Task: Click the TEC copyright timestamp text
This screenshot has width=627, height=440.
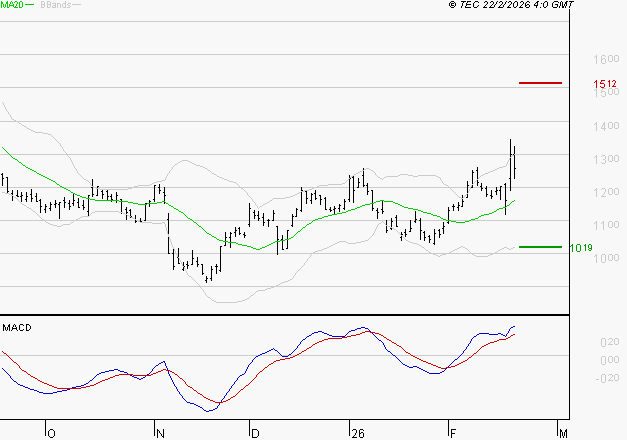Action: pyautogui.click(x=511, y=5)
